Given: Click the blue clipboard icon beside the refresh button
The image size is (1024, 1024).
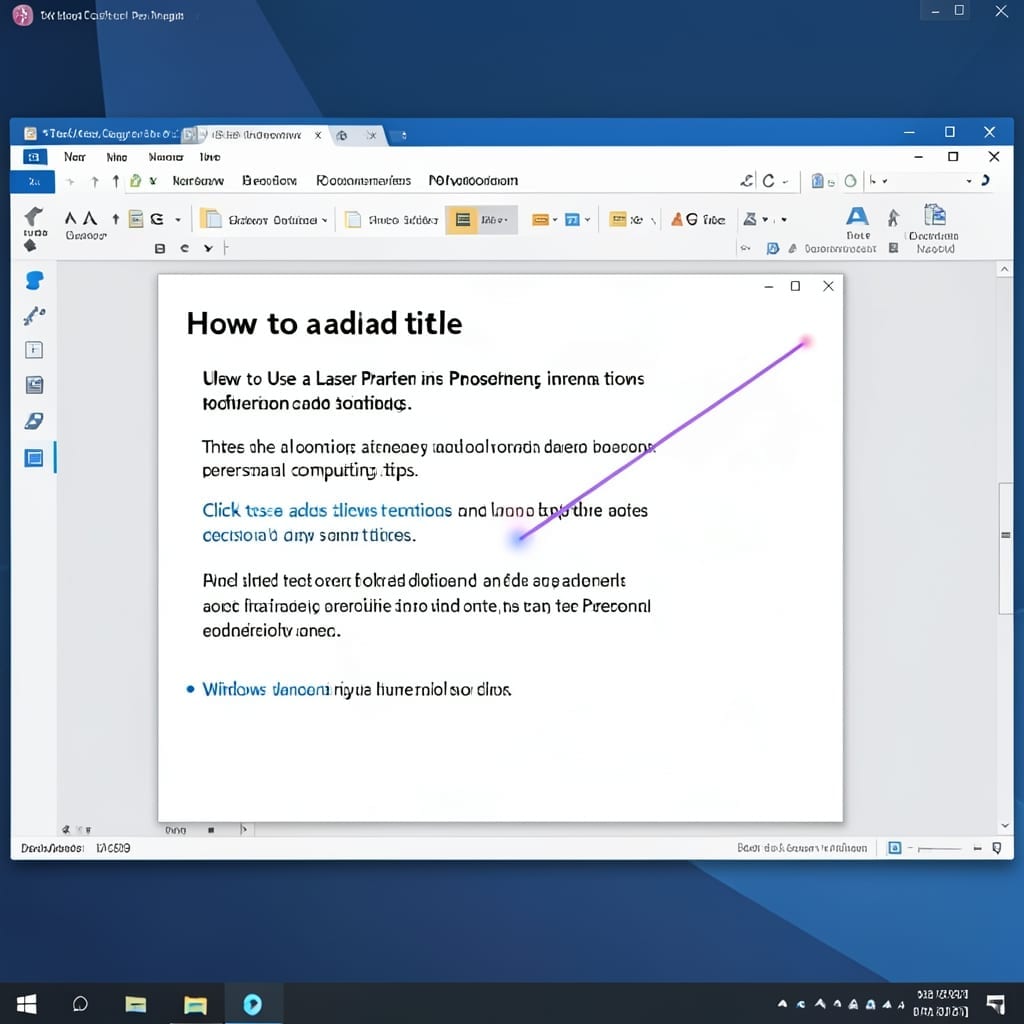Looking at the screenshot, I should [x=817, y=181].
